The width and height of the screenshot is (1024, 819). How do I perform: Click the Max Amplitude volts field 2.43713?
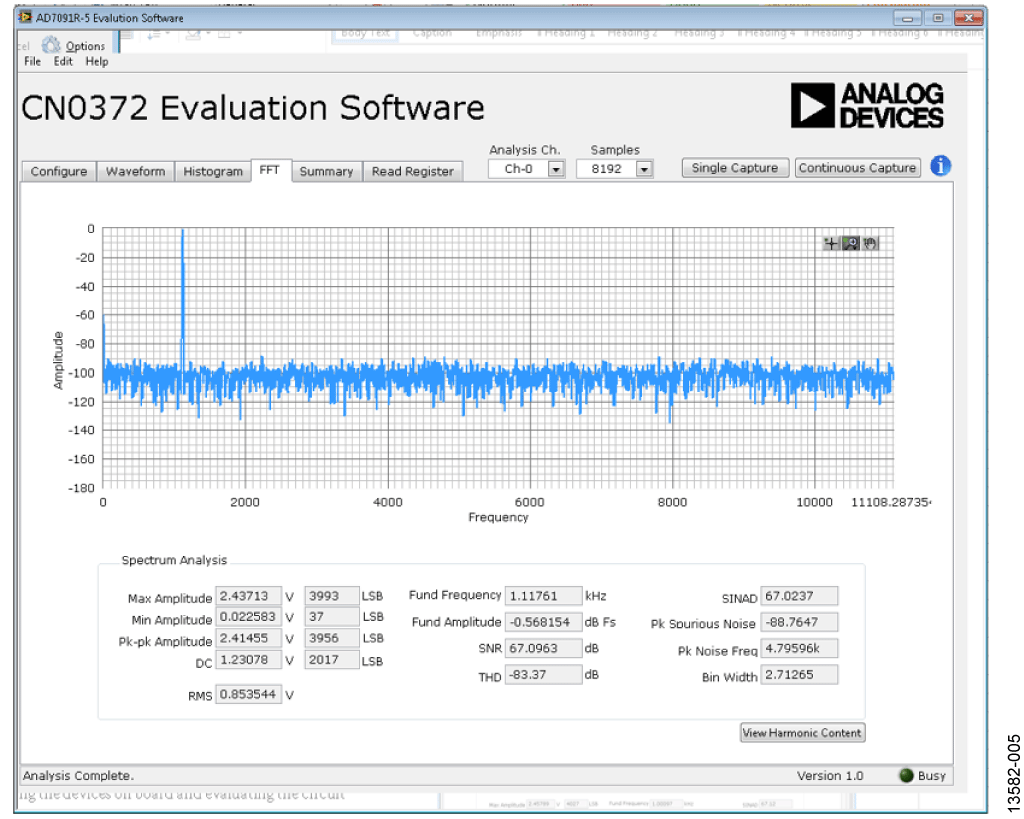(248, 596)
